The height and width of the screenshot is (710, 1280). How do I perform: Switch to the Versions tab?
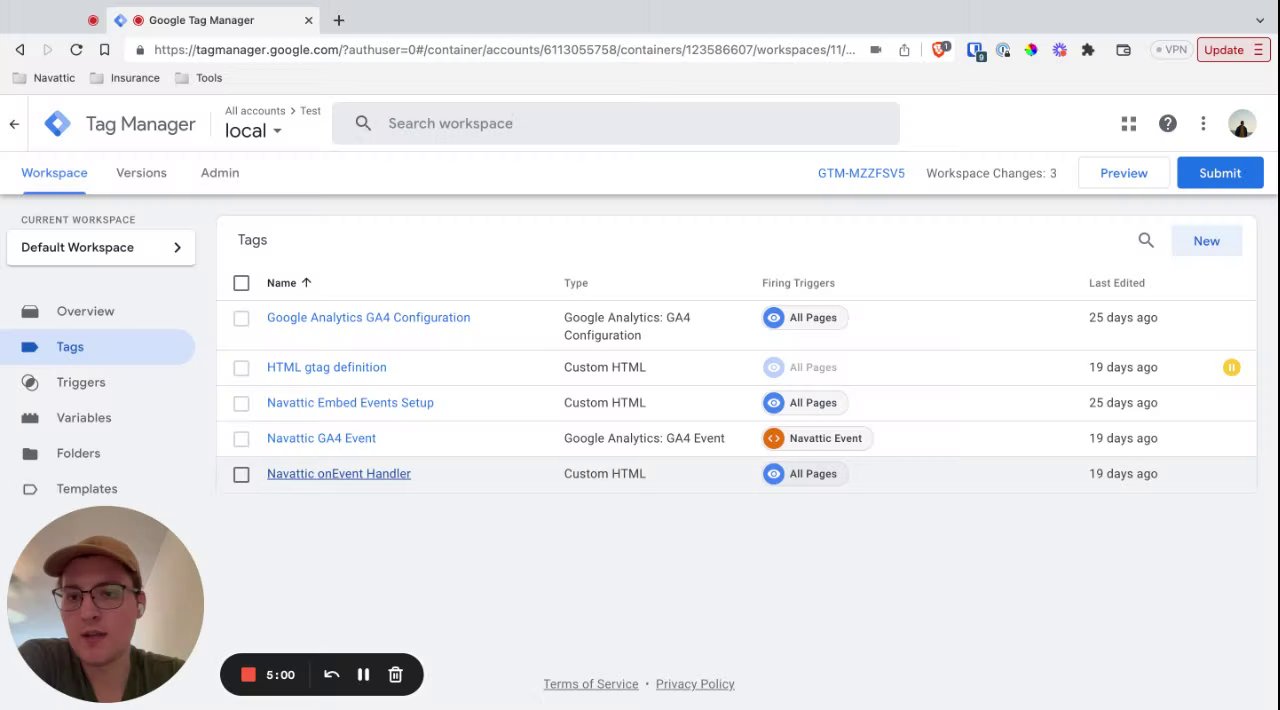point(141,173)
